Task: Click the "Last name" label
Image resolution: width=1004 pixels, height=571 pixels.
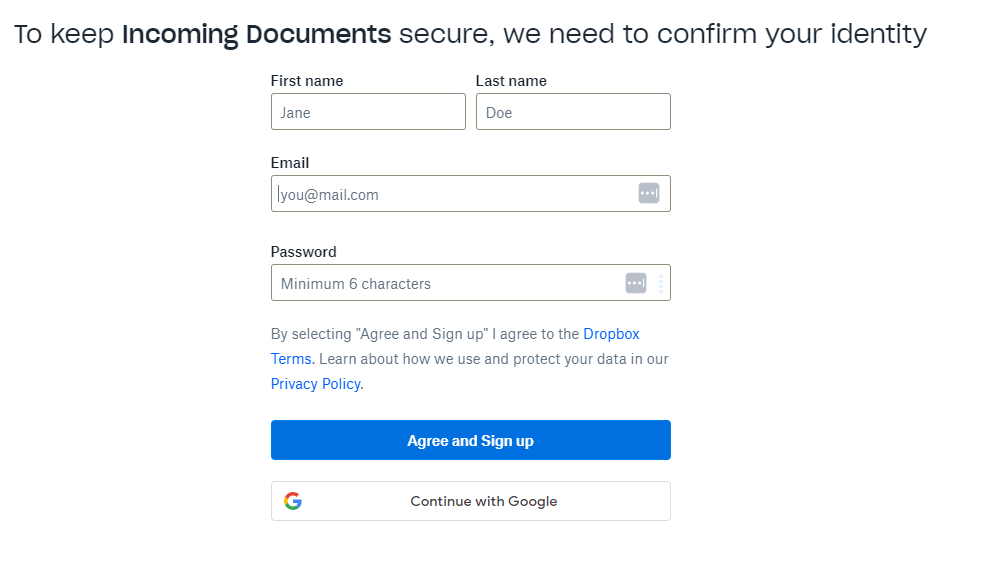Action: tap(511, 81)
